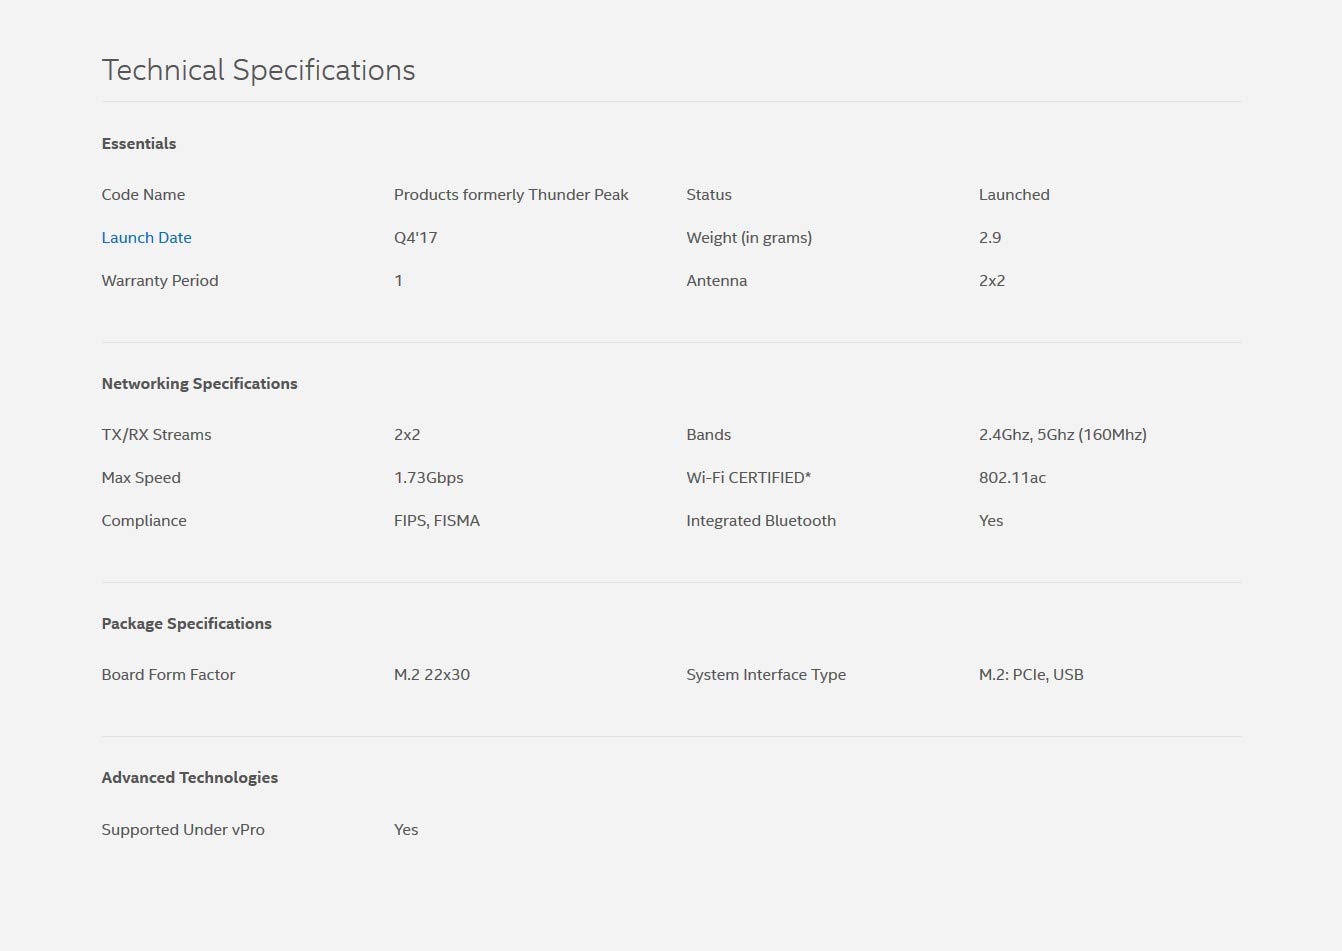
Task: Select the TX/RX Streams label
Action: point(156,435)
